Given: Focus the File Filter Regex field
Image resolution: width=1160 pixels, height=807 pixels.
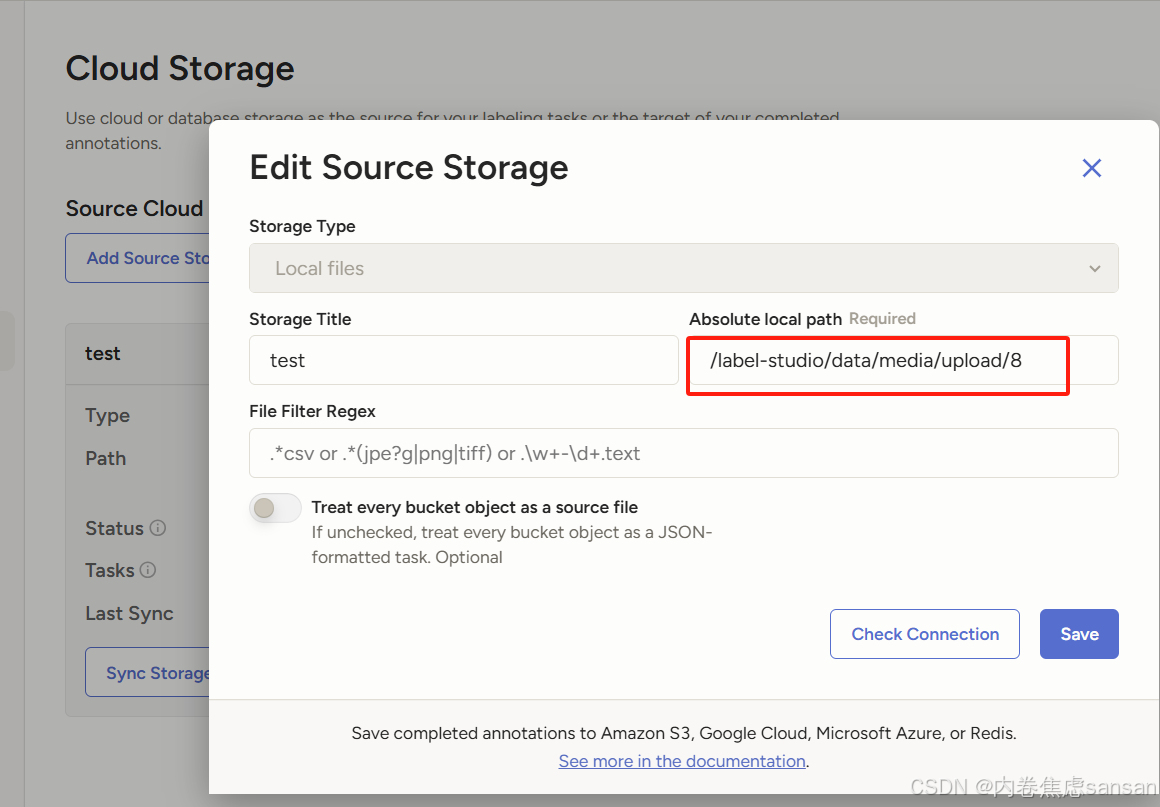Looking at the screenshot, I should pyautogui.click(x=683, y=453).
